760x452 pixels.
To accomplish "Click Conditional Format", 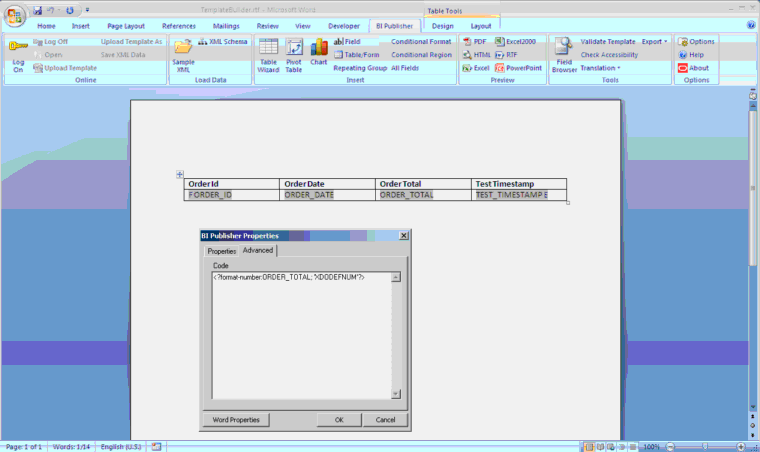I will point(421,42).
